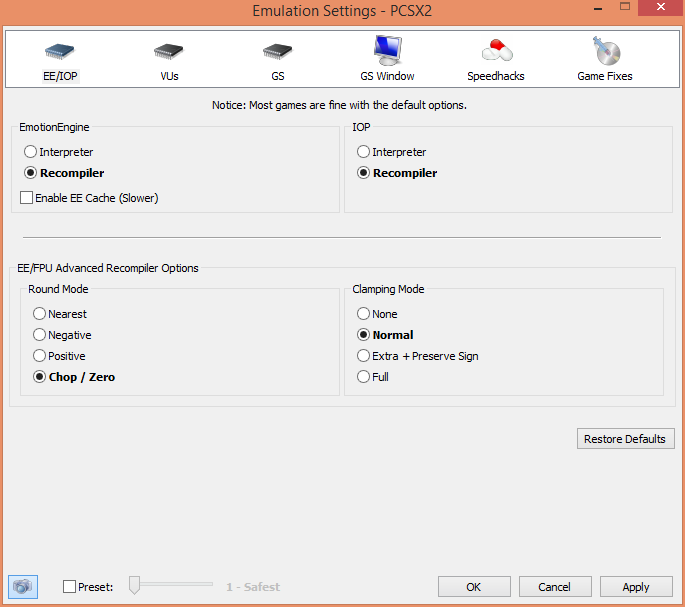Viewport: 685px width, 607px height.
Task: Set Round Mode to Negative
Action: click(62, 335)
